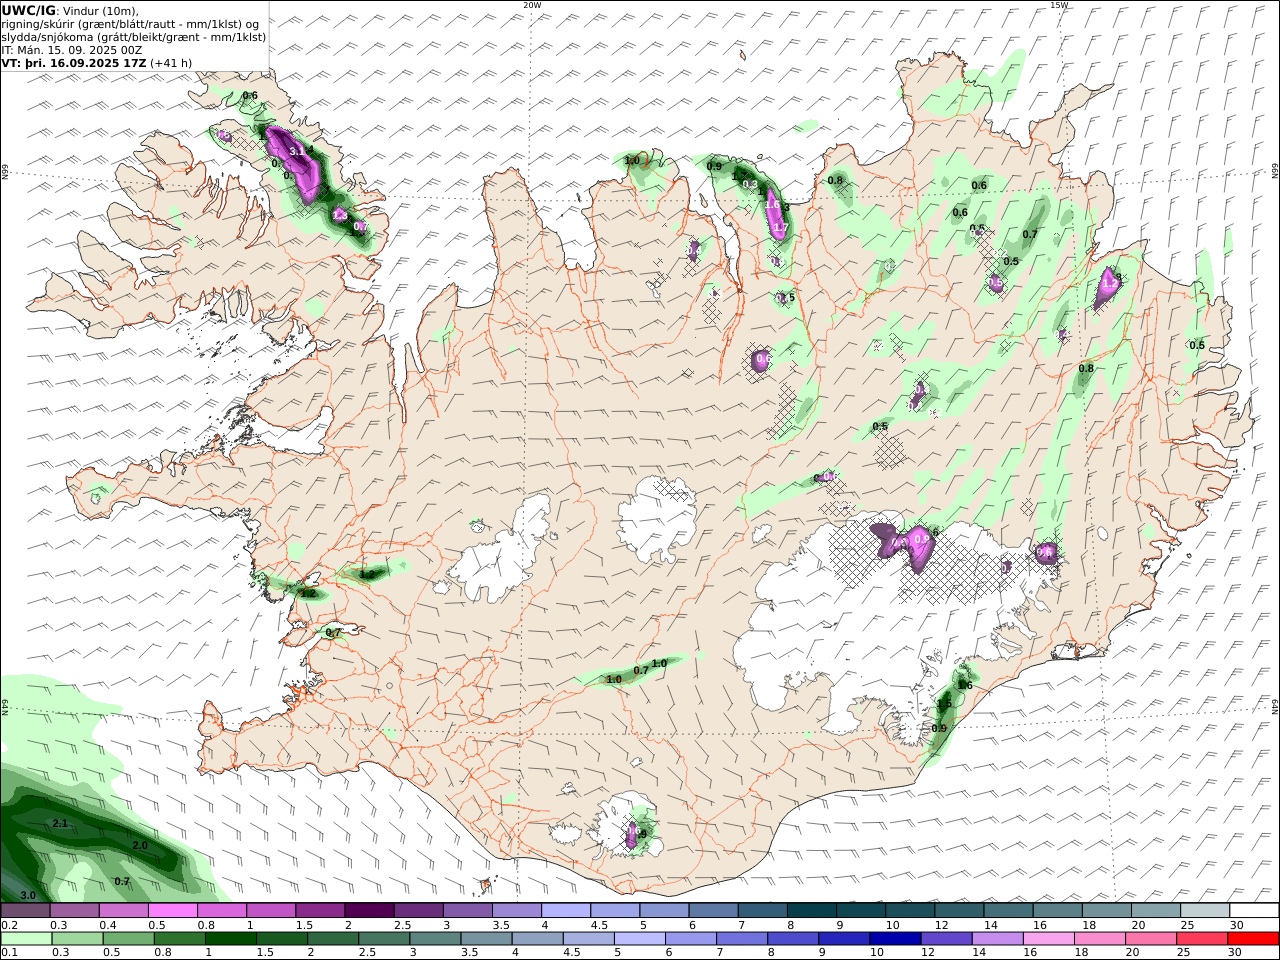This screenshot has width=1280, height=960.
Task: Click the darkest purple swatch between 2 and 2.5 in the snow scale
Action: click(369, 910)
